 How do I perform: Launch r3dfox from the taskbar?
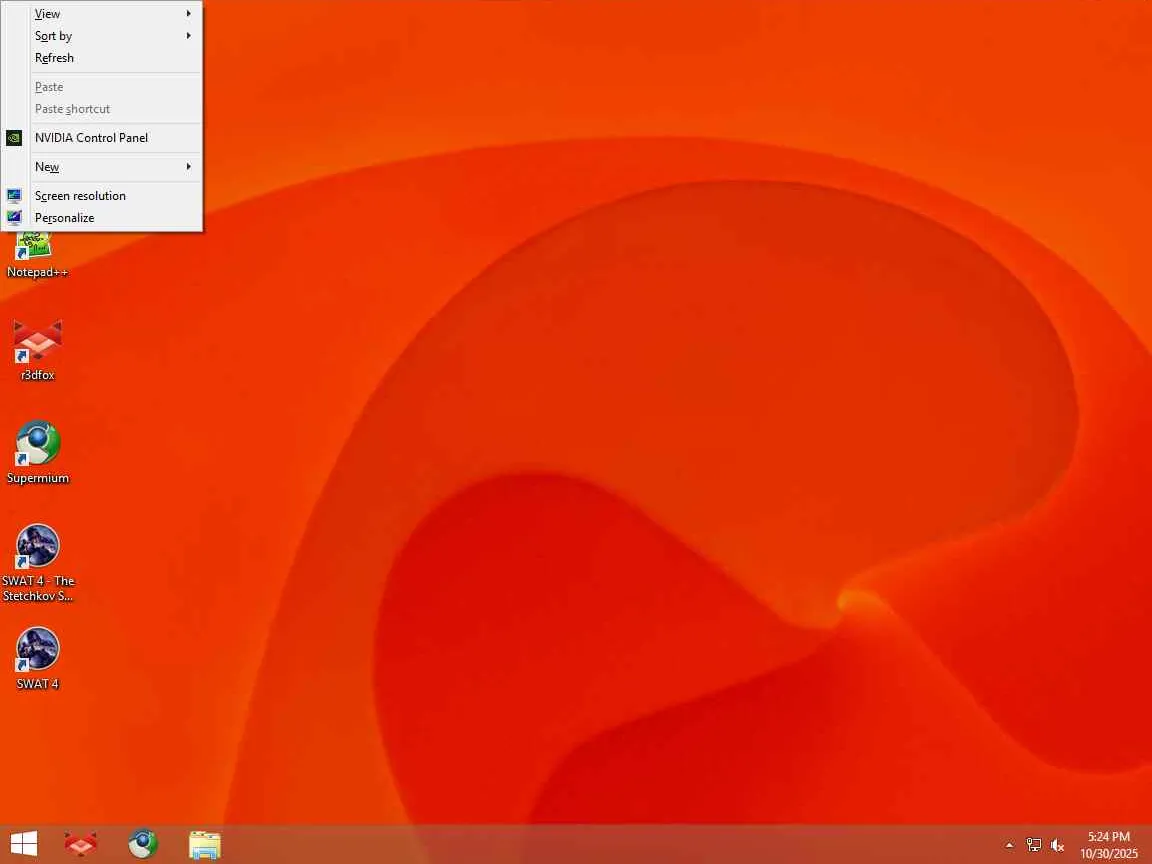tap(81, 844)
